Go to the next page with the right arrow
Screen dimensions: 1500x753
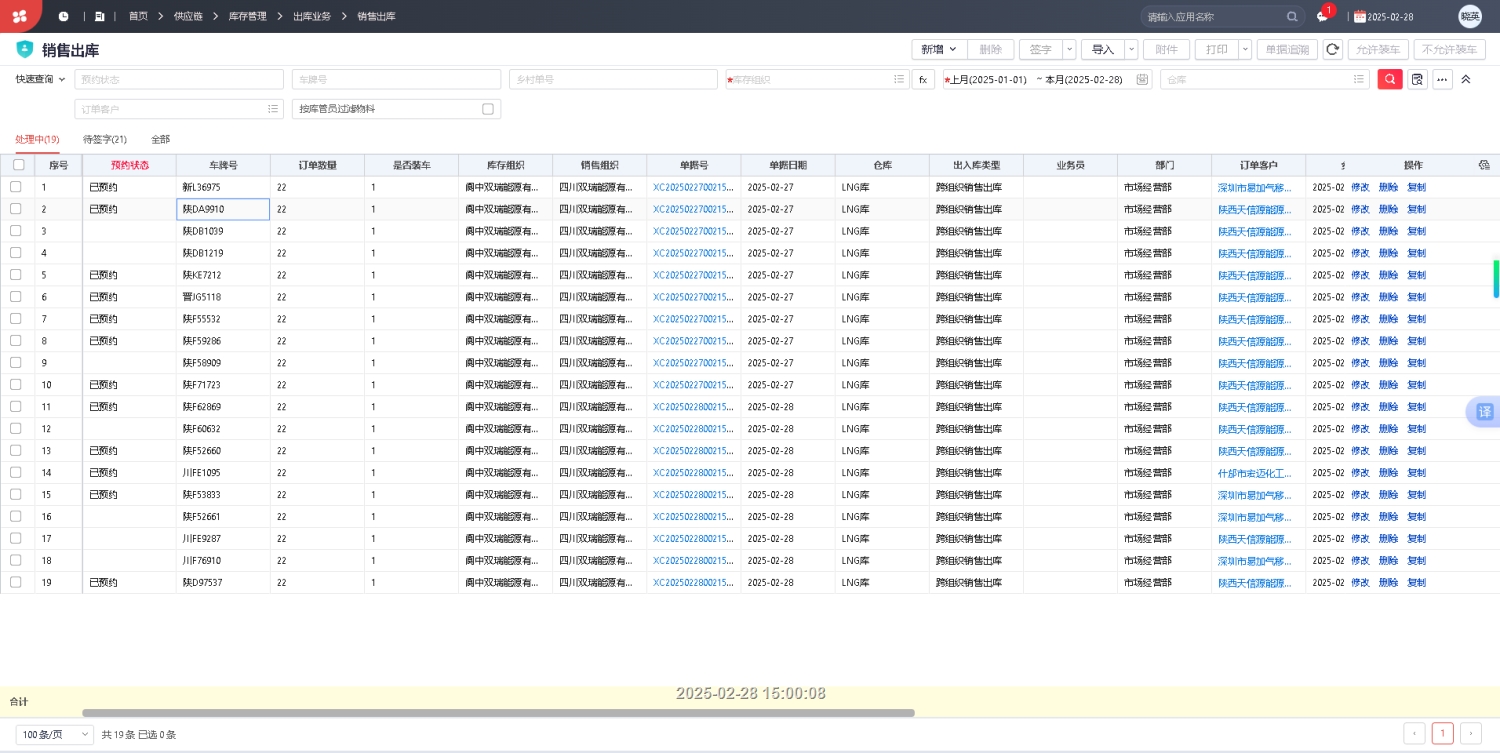click(x=1471, y=734)
